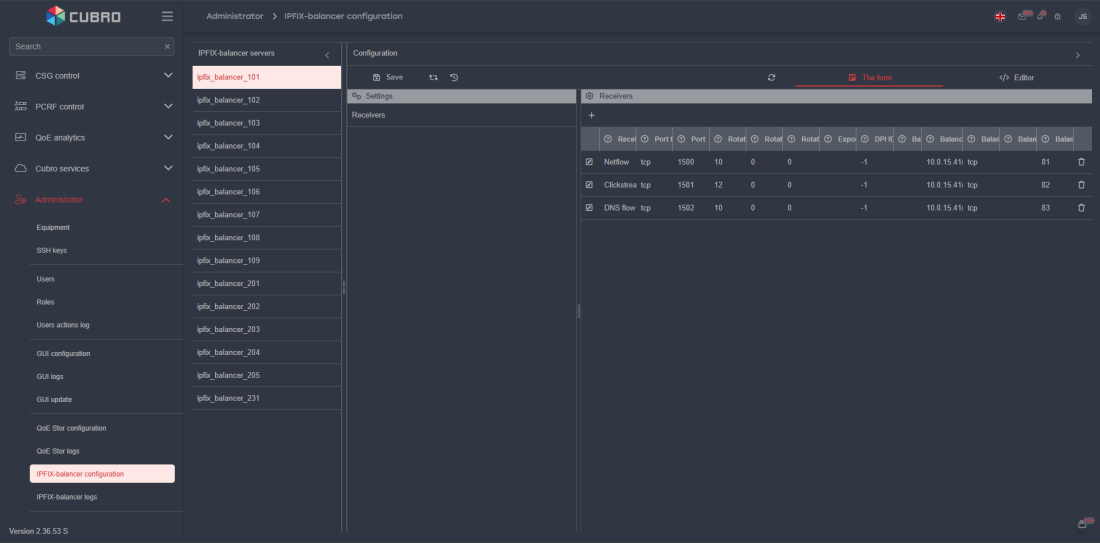Toggle the Netflow row checkbox

coord(589,162)
